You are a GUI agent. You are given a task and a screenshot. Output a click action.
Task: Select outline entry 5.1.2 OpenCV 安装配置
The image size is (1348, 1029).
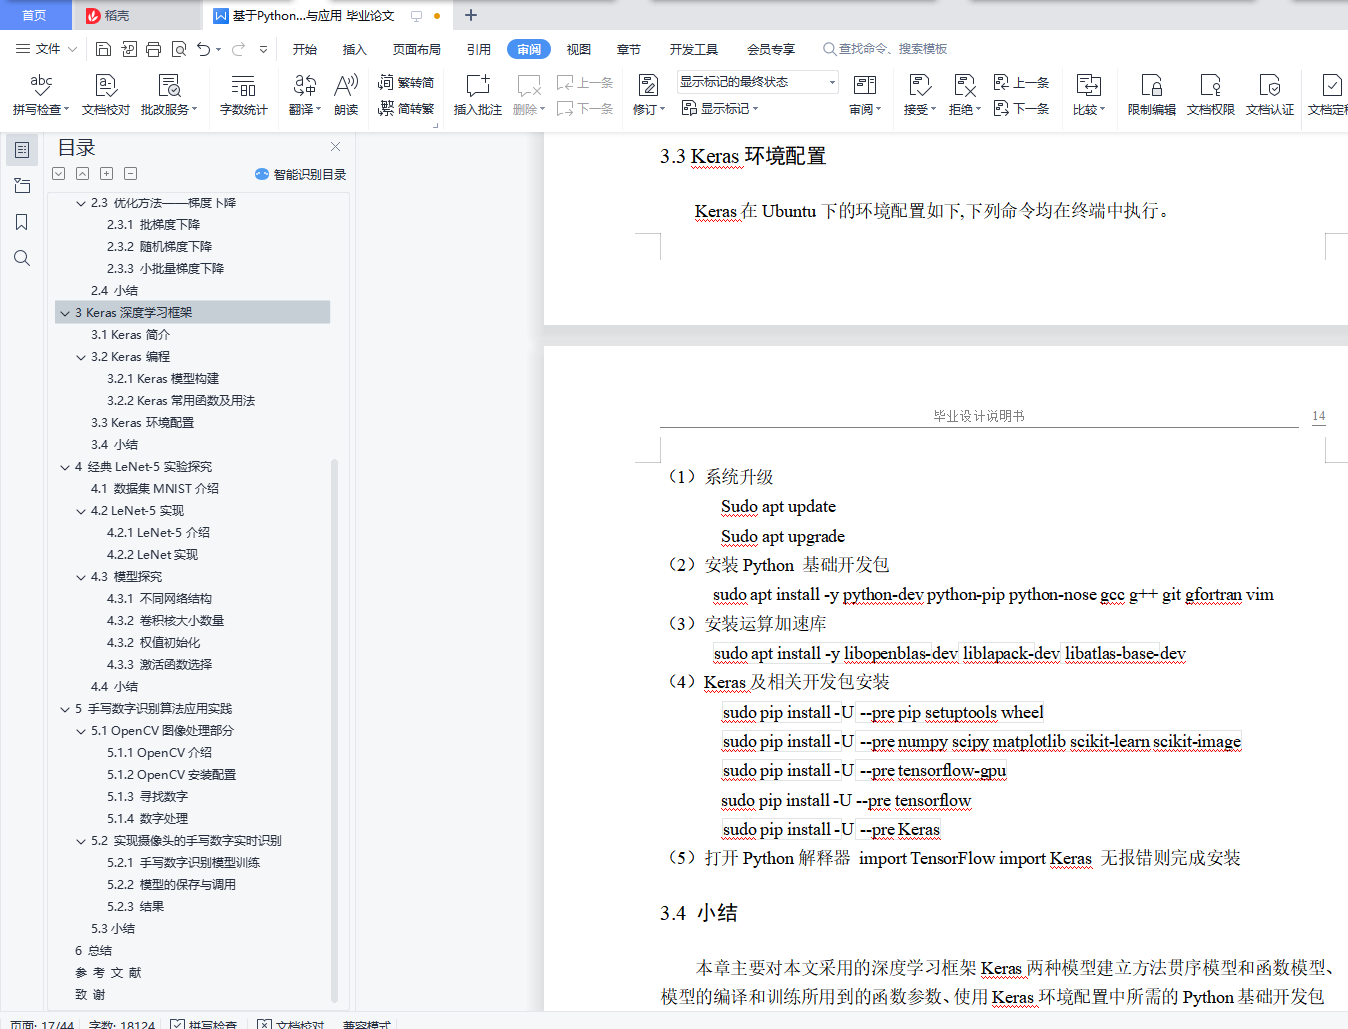pyautogui.click(x=172, y=775)
